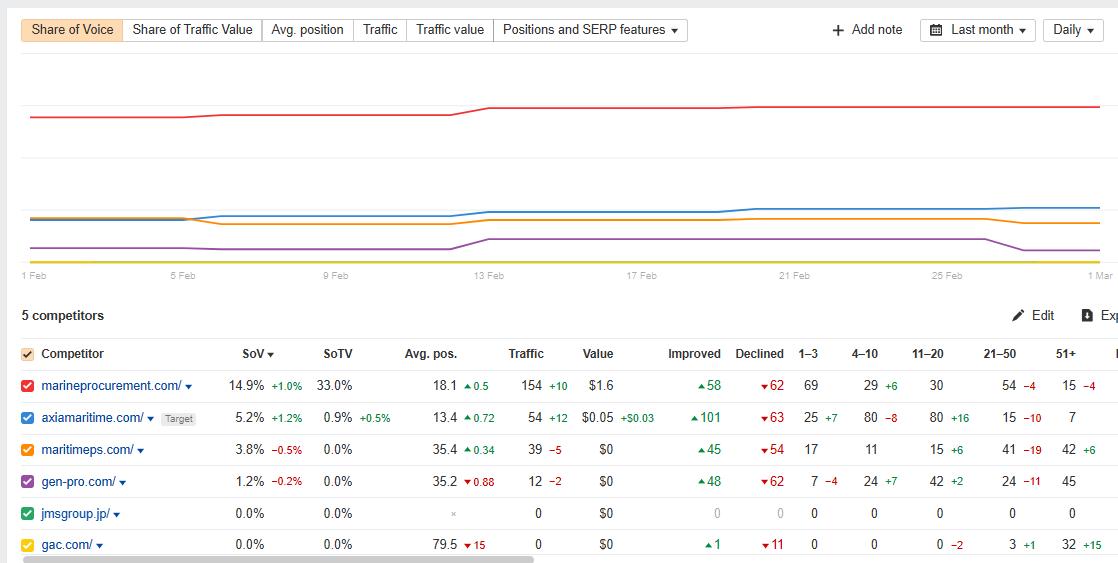This screenshot has width=1118, height=563.
Task: Switch to the Share of Traffic Value tab
Action: click(192, 30)
